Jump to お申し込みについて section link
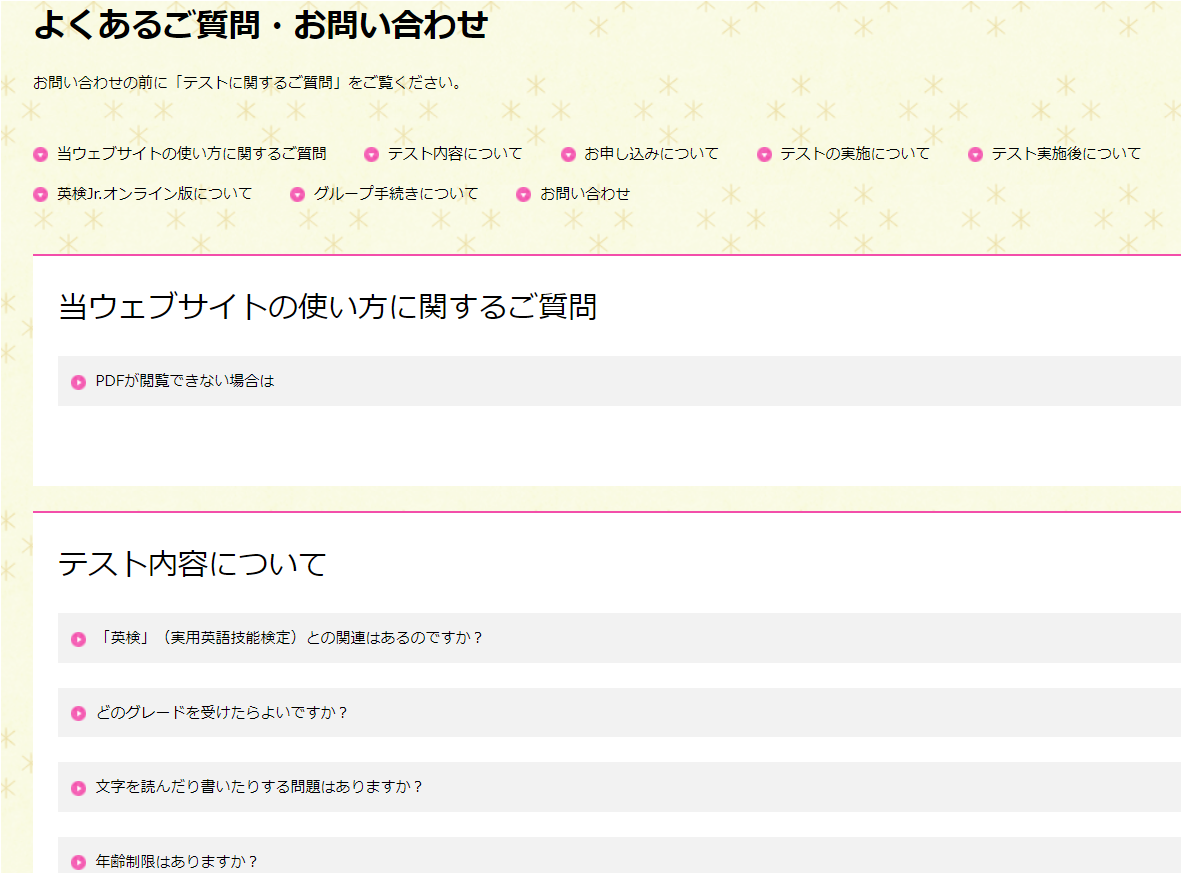 (x=651, y=154)
